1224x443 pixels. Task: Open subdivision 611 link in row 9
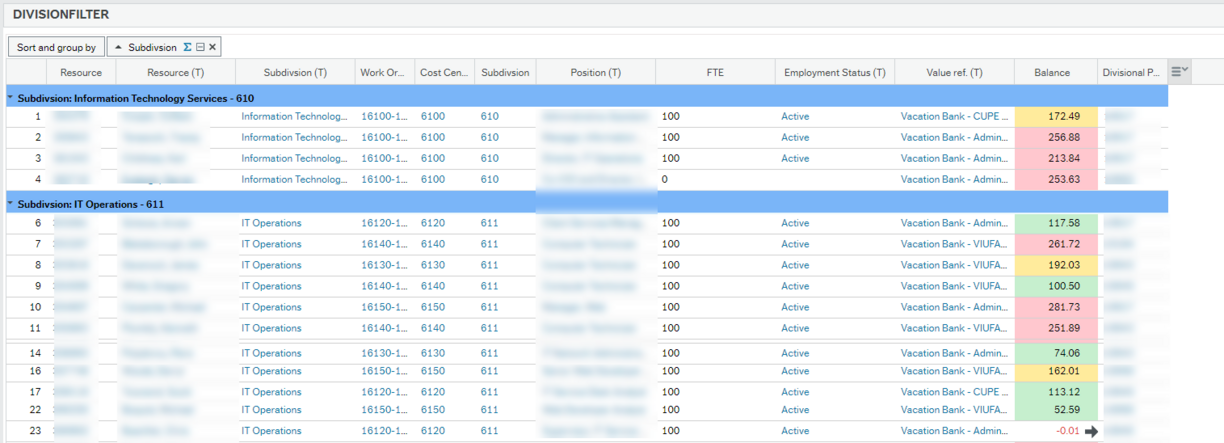[490, 286]
